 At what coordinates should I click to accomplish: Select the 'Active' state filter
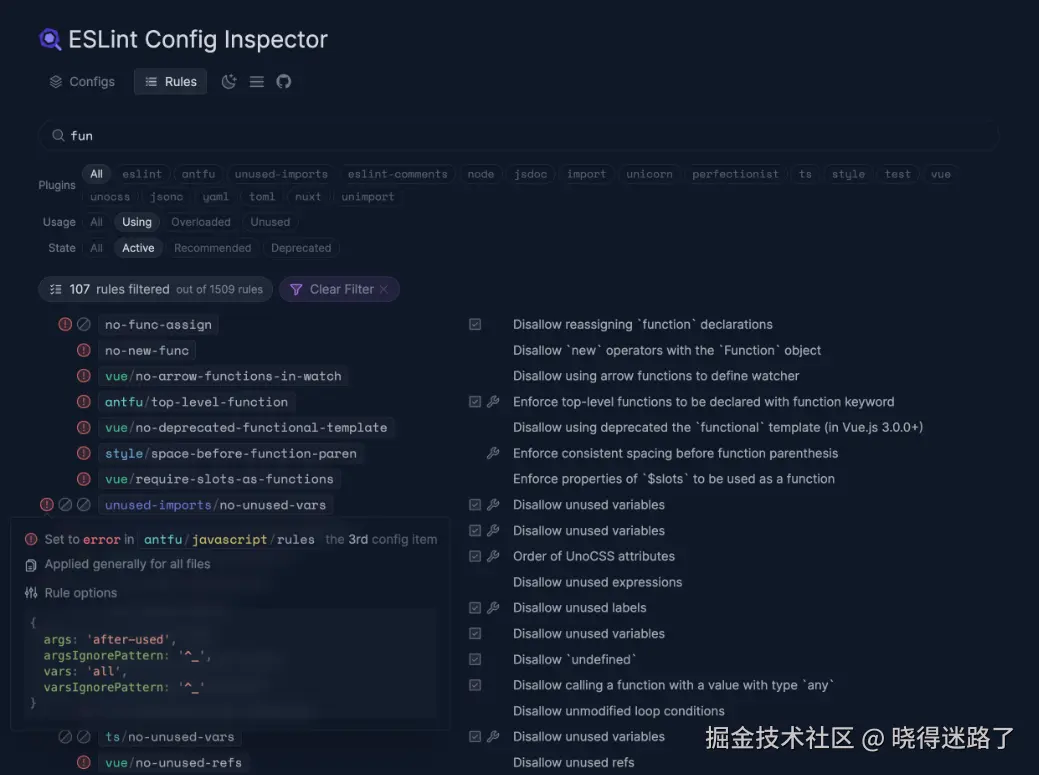tap(138, 248)
